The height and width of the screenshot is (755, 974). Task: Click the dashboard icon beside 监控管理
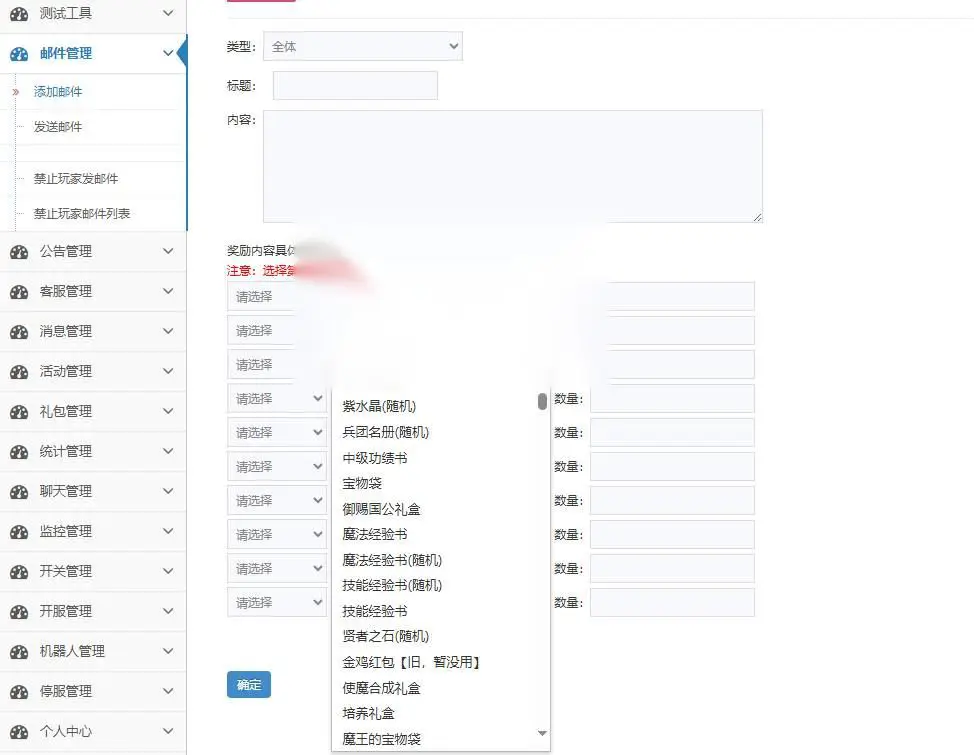pyautogui.click(x=19, y=532)
